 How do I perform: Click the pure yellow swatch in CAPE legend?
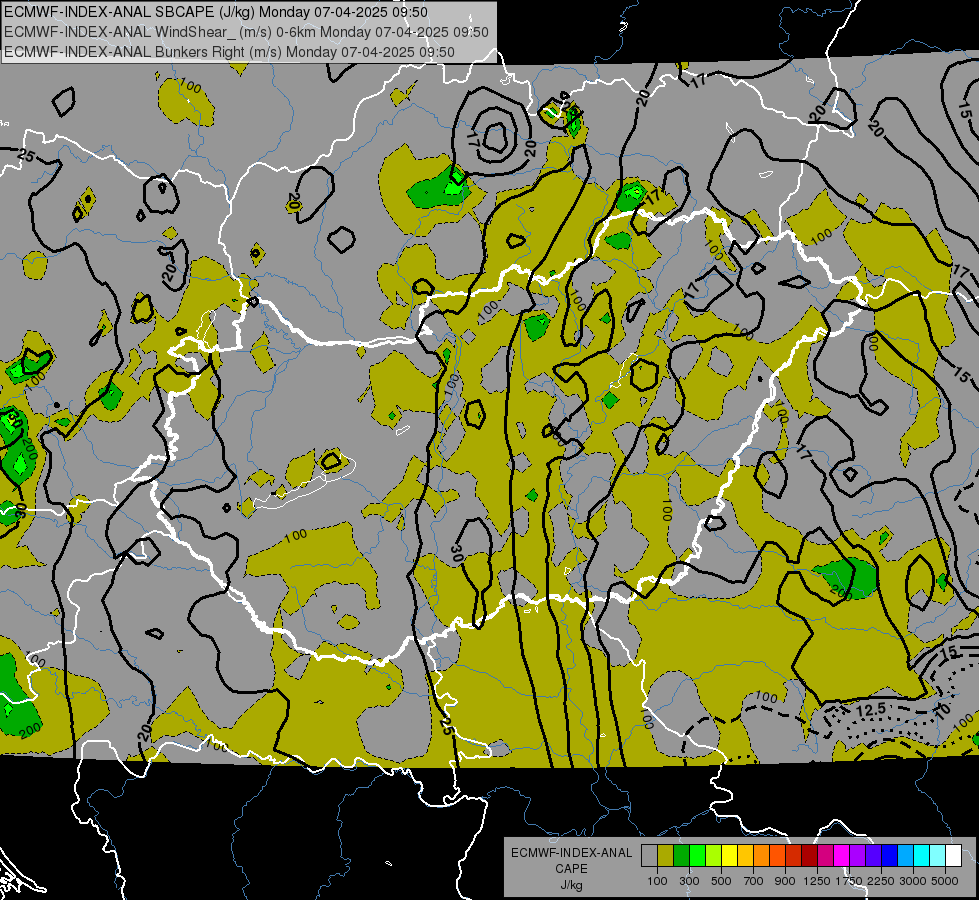(x=729, y=856)
